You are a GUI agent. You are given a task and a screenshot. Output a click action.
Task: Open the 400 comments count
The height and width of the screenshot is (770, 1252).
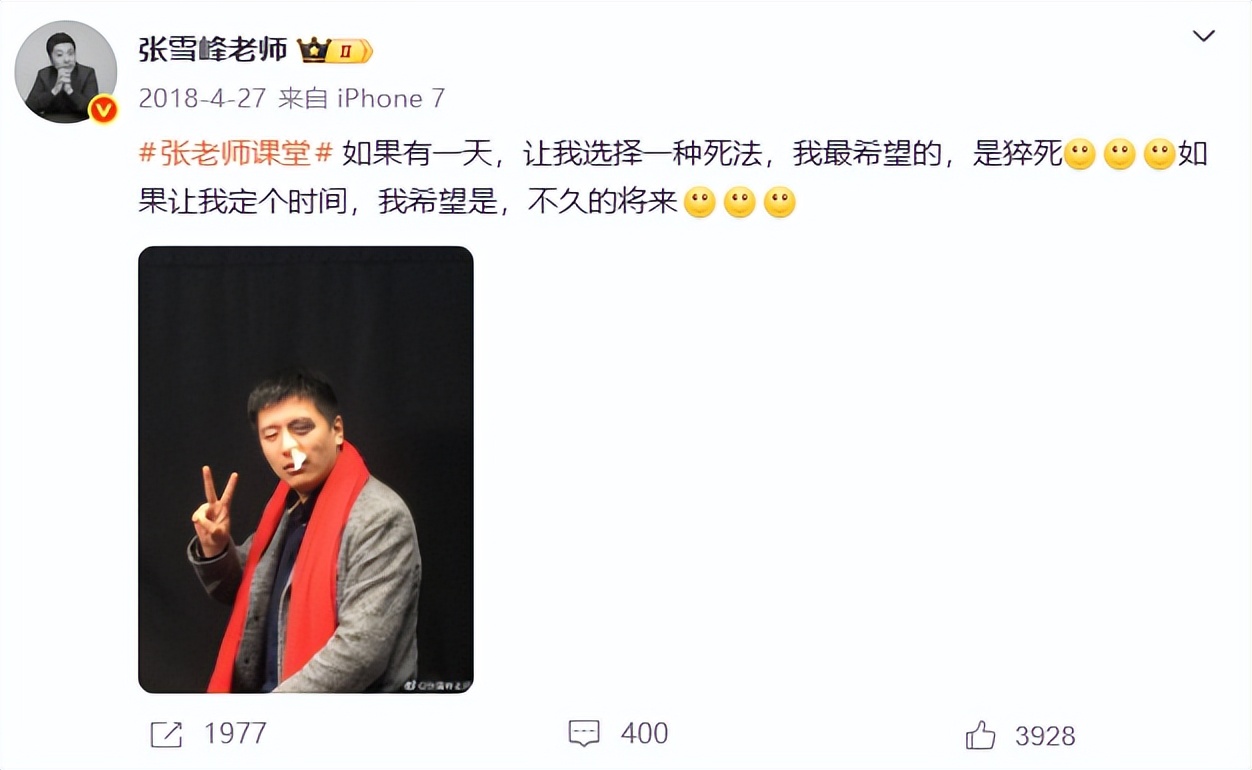point(644,734)
